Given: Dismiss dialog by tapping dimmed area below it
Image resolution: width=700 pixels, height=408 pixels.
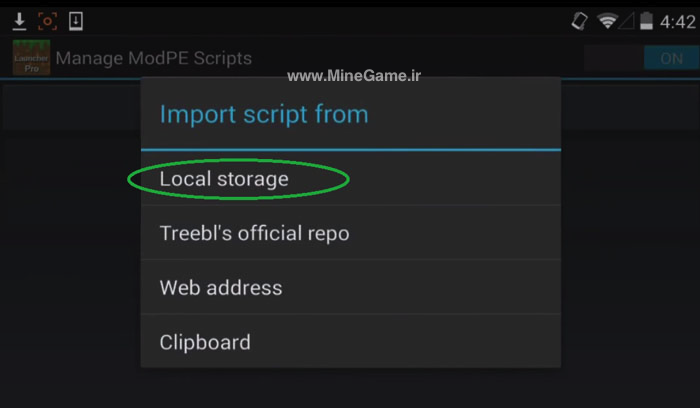Looking at the screenshot, I should [351, 388].
